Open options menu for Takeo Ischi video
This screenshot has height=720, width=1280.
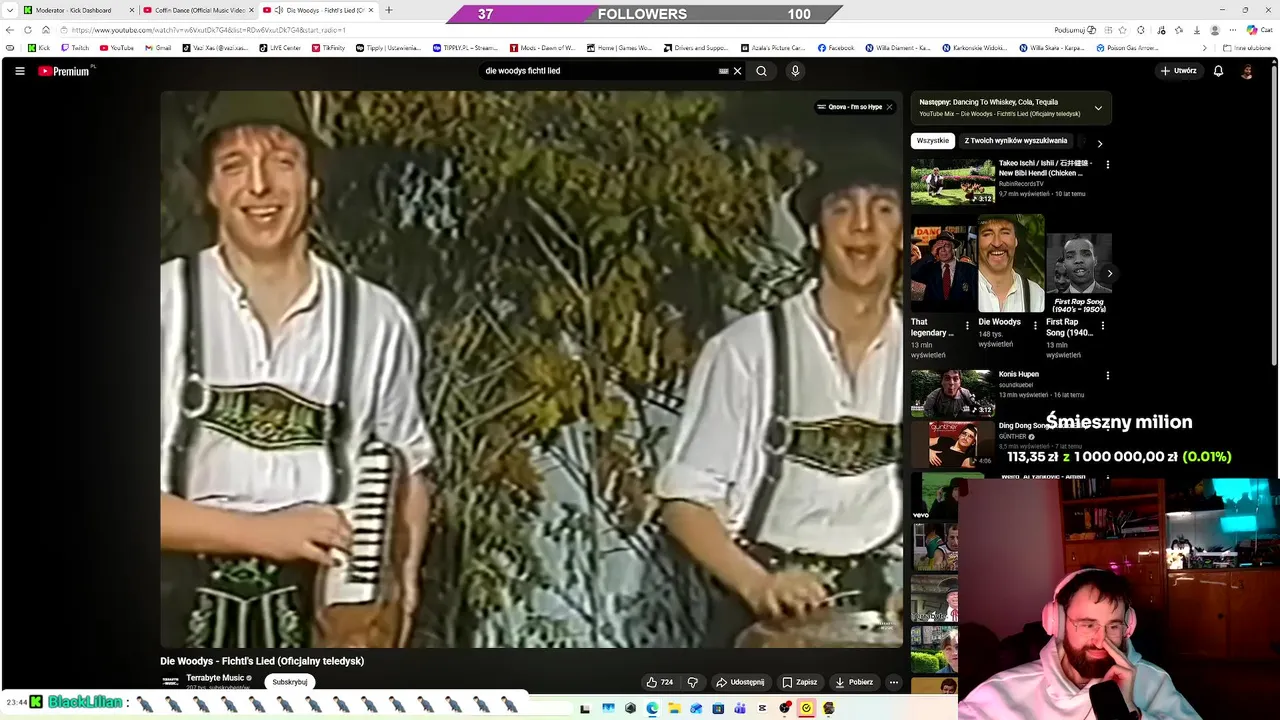pos(1107,164)
